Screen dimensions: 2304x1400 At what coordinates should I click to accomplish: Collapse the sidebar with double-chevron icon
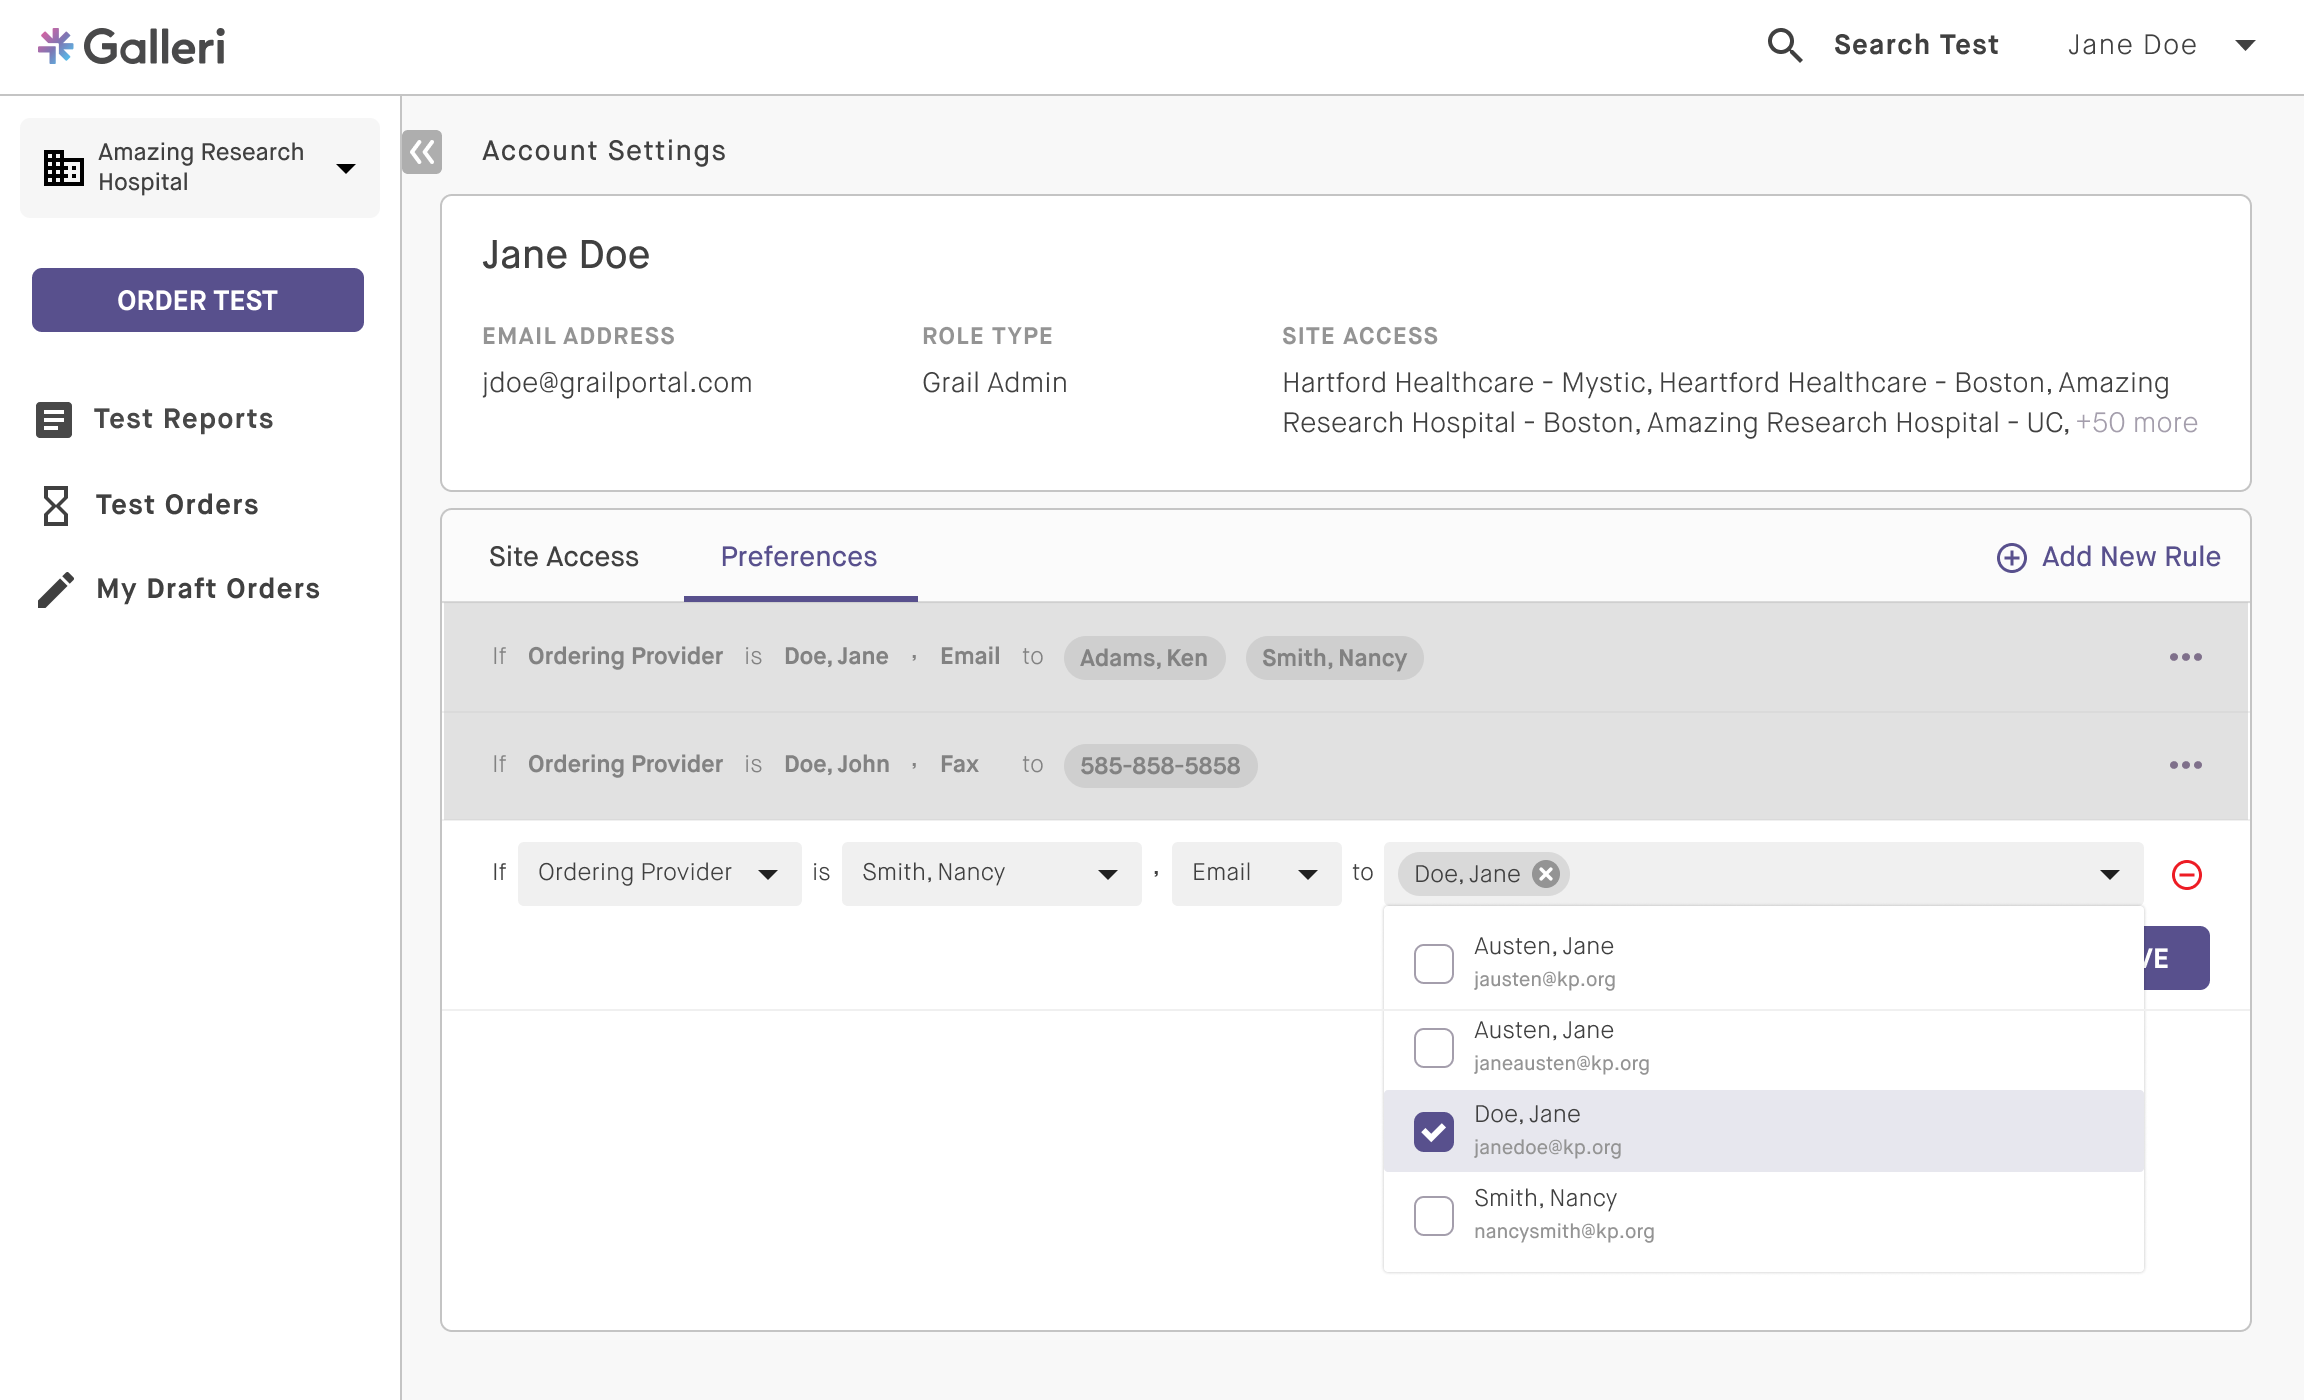[x=422, y=152]
